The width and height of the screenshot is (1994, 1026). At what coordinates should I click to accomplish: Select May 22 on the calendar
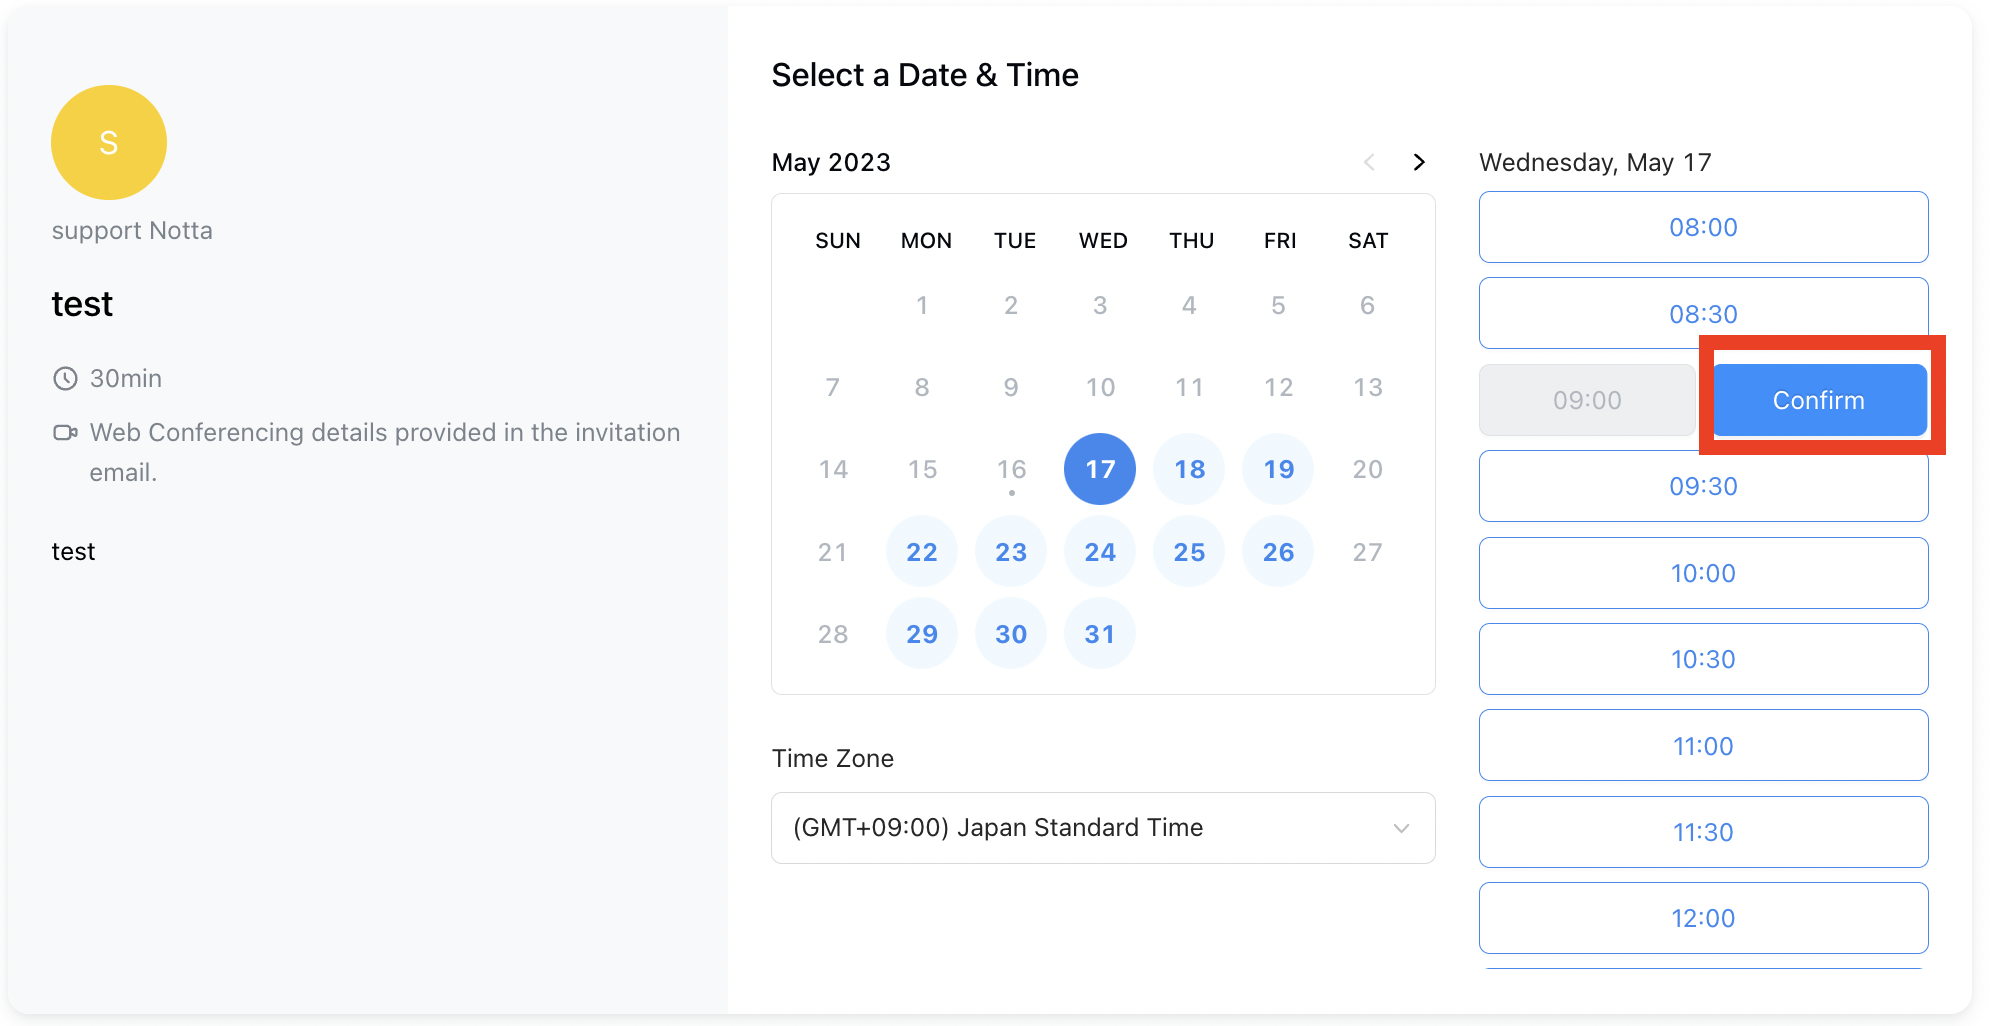coord(922,552)
